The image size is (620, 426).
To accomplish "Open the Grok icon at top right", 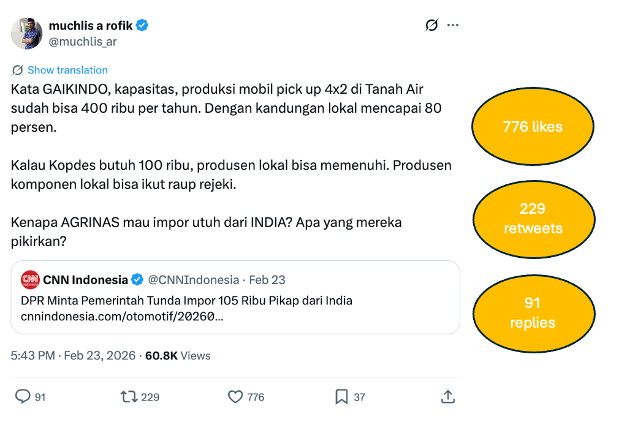I will point(431,25).
